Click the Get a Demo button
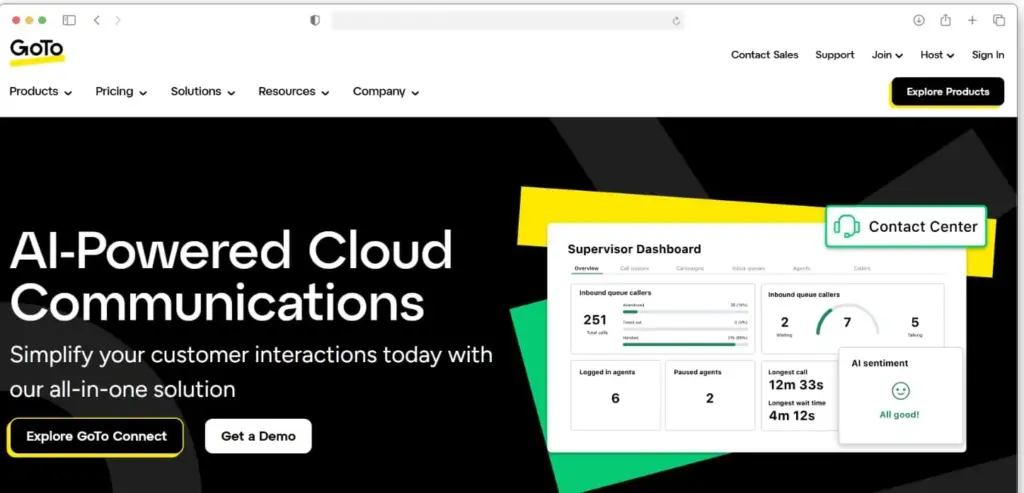The height and width of the screenshot is (493, 1024). [x=258, y=436]
